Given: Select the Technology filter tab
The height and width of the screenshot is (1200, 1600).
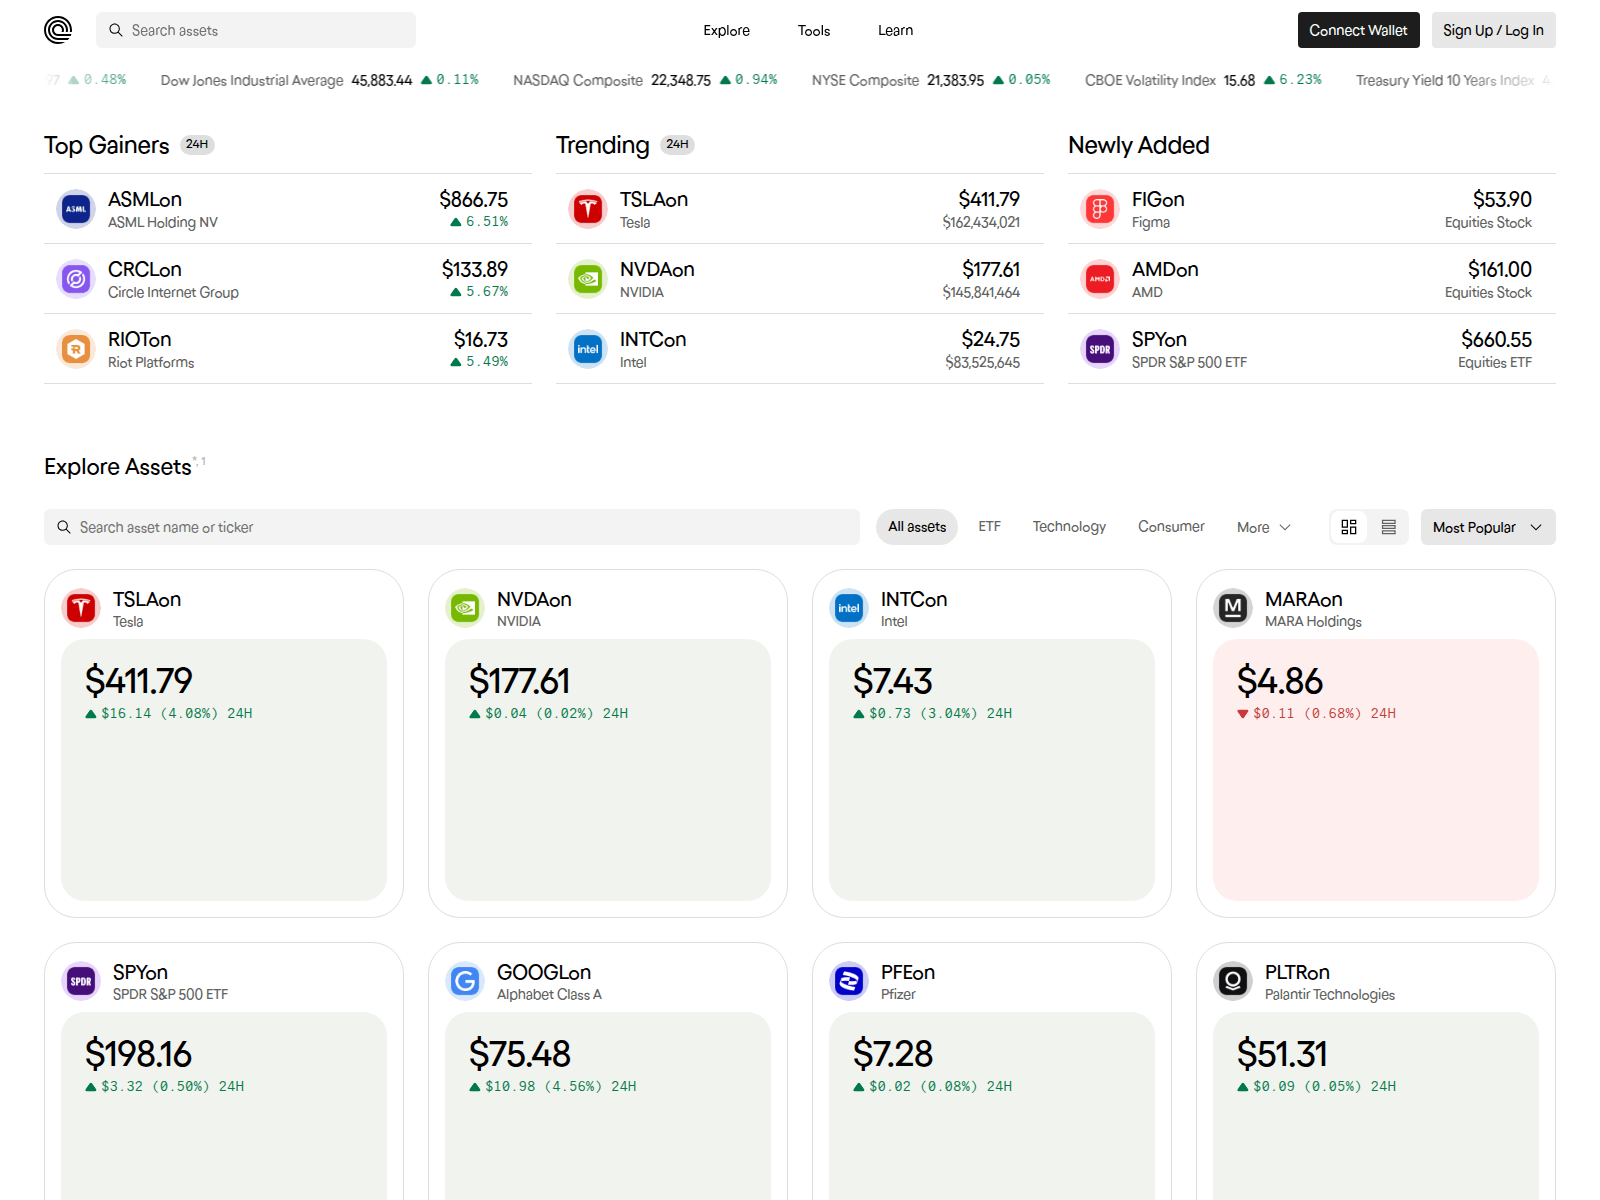Looking at the screenshot, I should click(1069, 527).
